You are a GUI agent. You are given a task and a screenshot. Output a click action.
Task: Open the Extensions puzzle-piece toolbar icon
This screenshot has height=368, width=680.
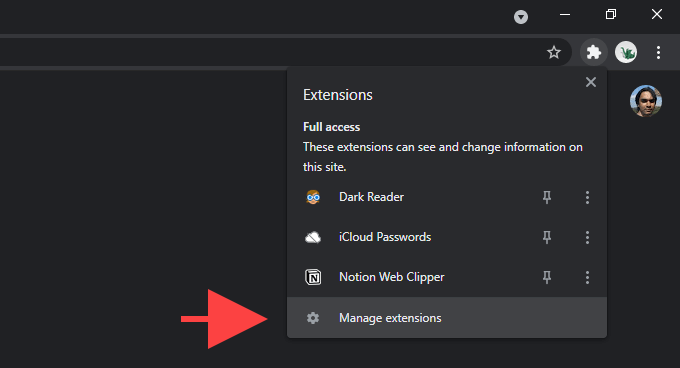(593, 52)
